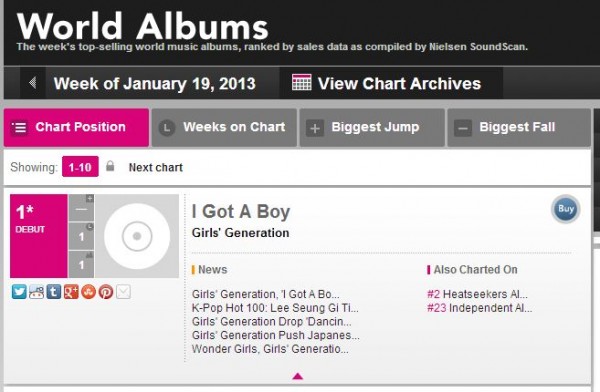Share via the Tumblr icon
600x392 pixels.
pos(54,292)
